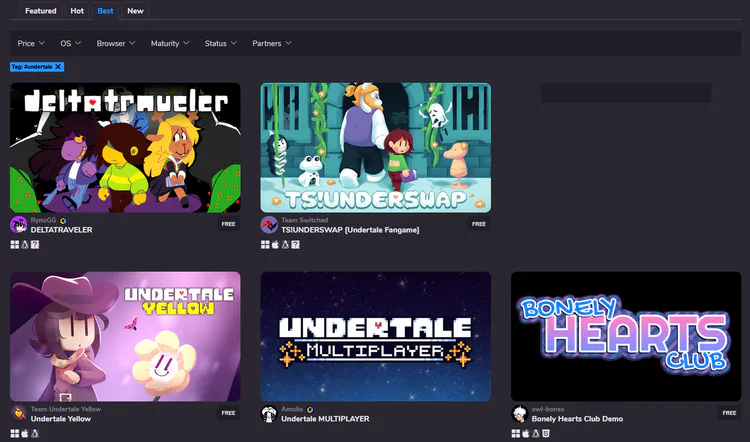750x442 pixels.
Task: Visit the owl-bones developer profile link
Action: tap(548, 409)
